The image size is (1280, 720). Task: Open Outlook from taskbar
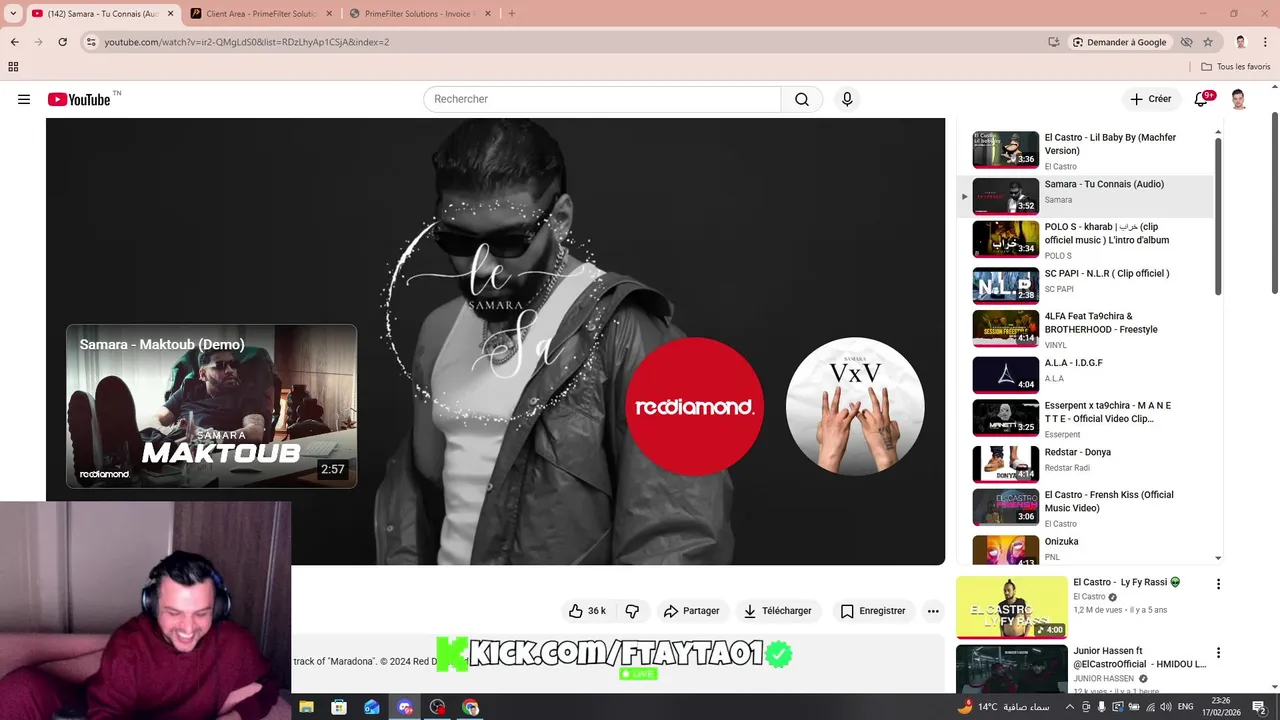(x=372, y=707)
